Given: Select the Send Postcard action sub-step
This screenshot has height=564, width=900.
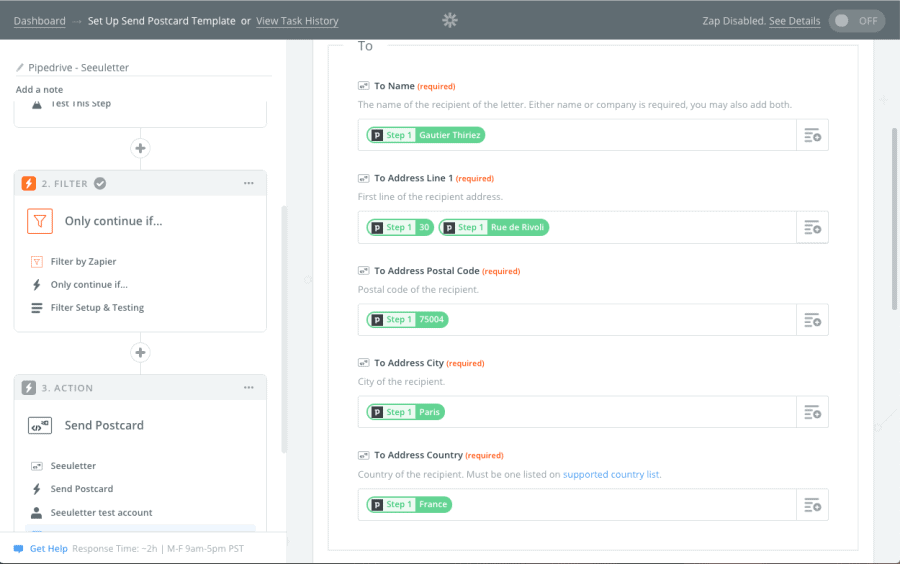Looking at the screenshot, I should coord(82,489).
